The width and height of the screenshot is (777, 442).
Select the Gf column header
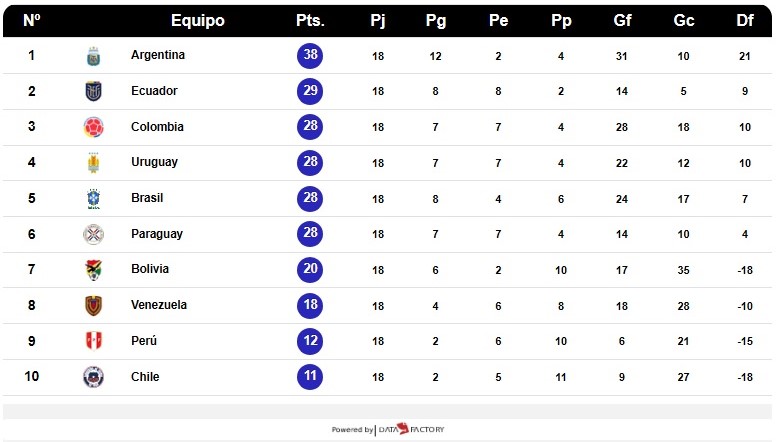tap(622, 20)
